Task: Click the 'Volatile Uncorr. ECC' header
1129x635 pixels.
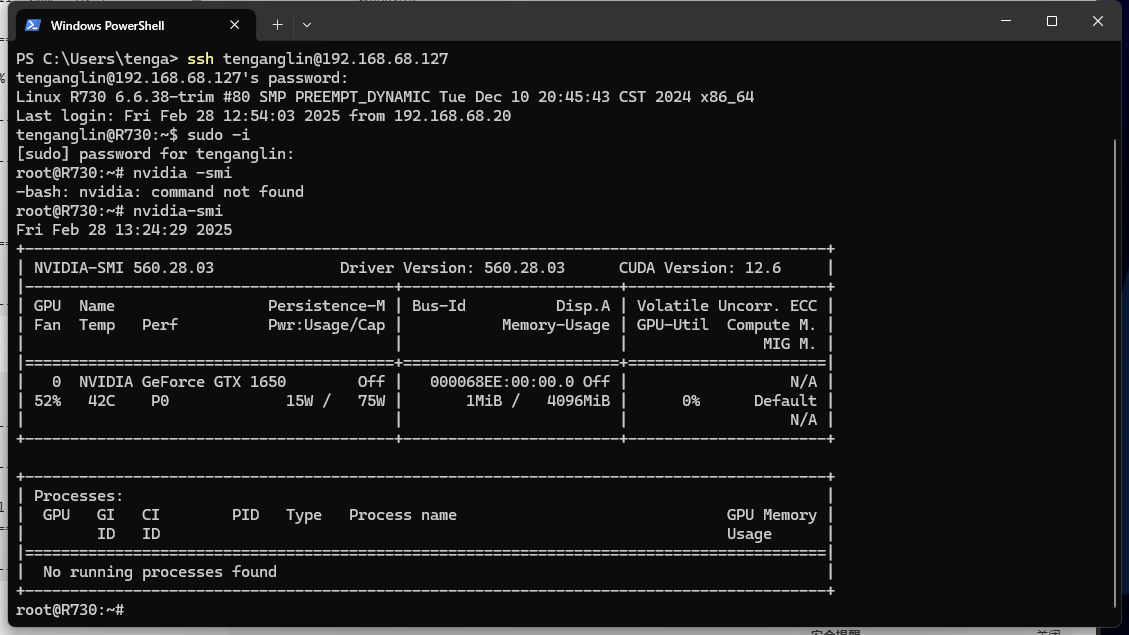Action: [727, 307]
